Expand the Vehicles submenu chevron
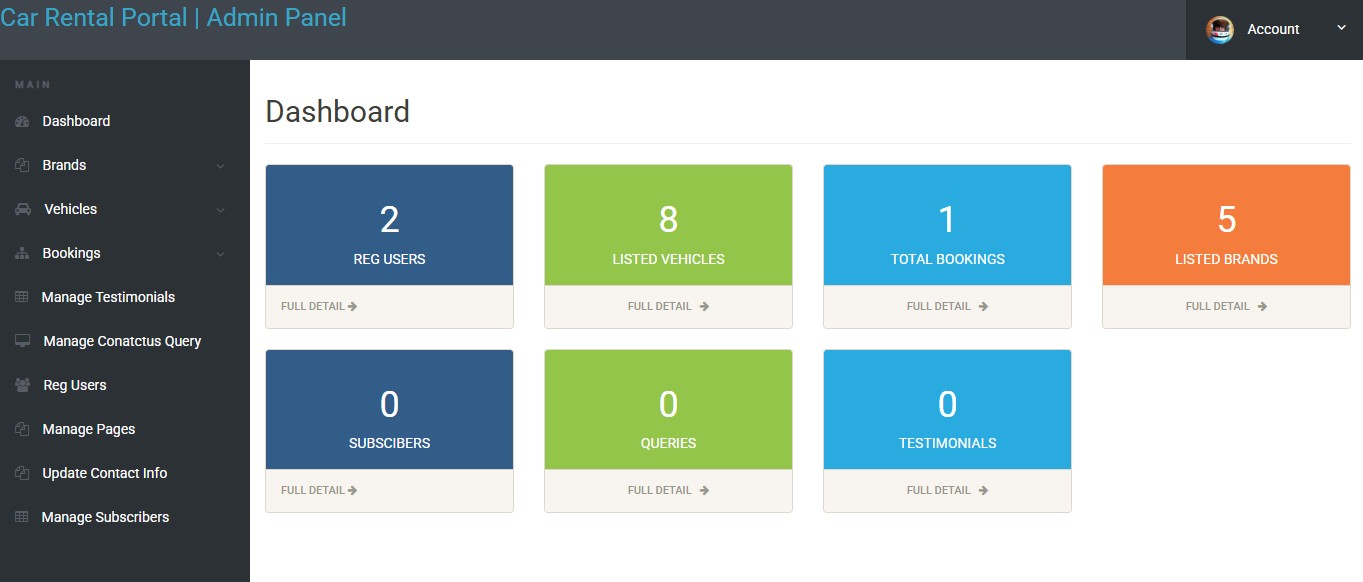The height and width of the screenshot is (582, 1363). coord(221,210)
